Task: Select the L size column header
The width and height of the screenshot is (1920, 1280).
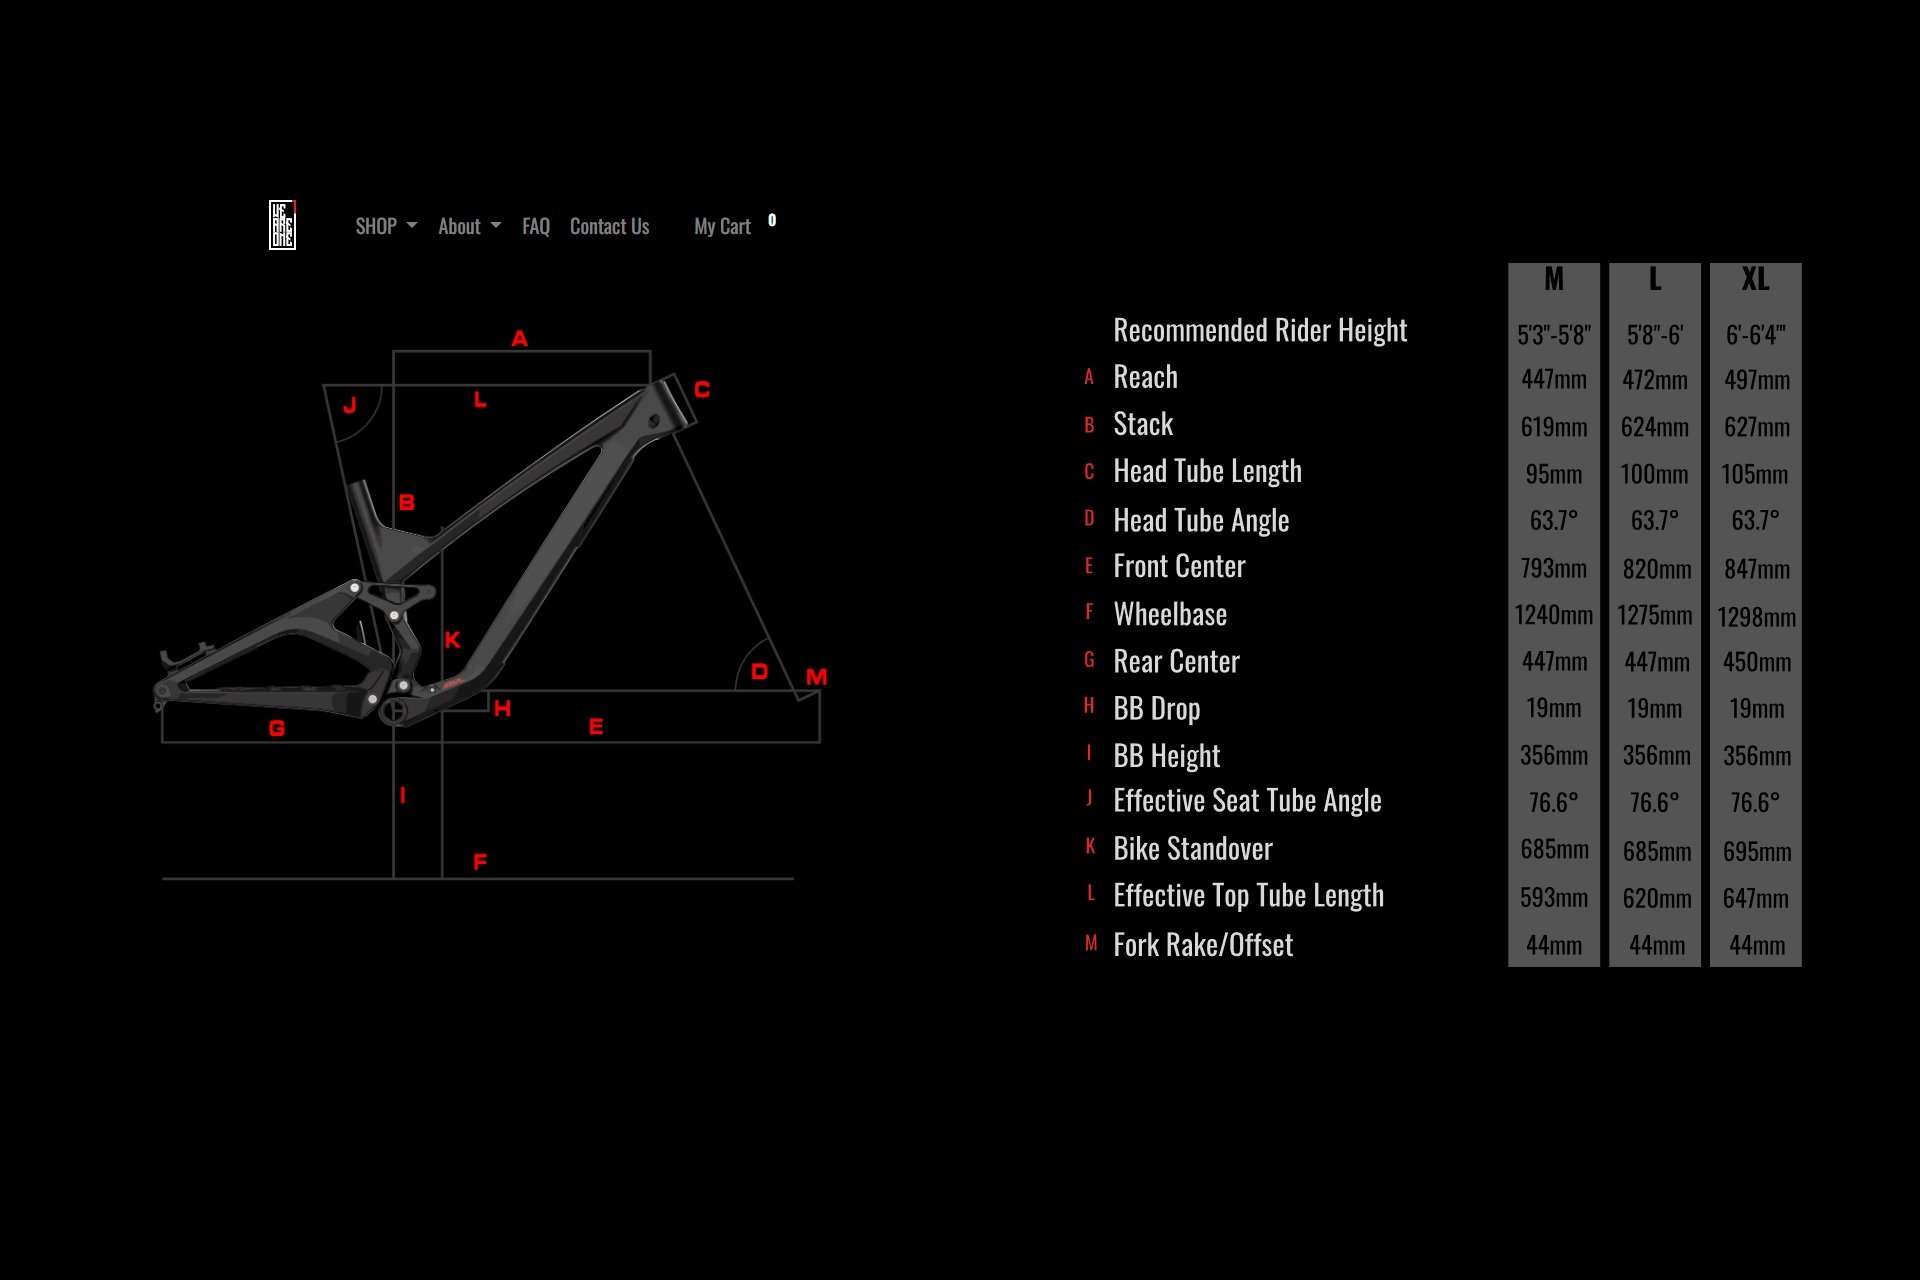Action: (x=1654, y=279)
